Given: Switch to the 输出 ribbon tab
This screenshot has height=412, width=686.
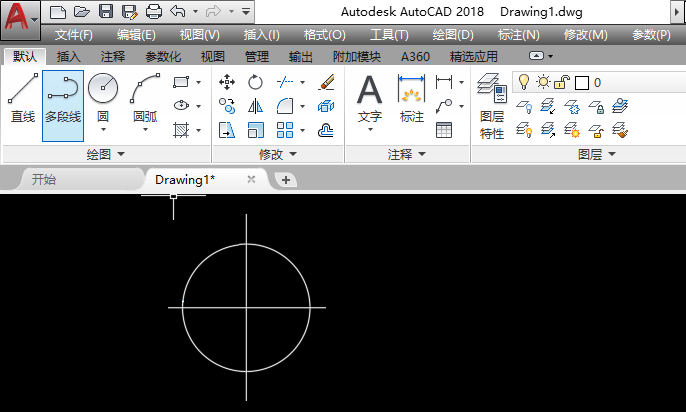Looking at the screenshot, I should (x=301, y=56).
